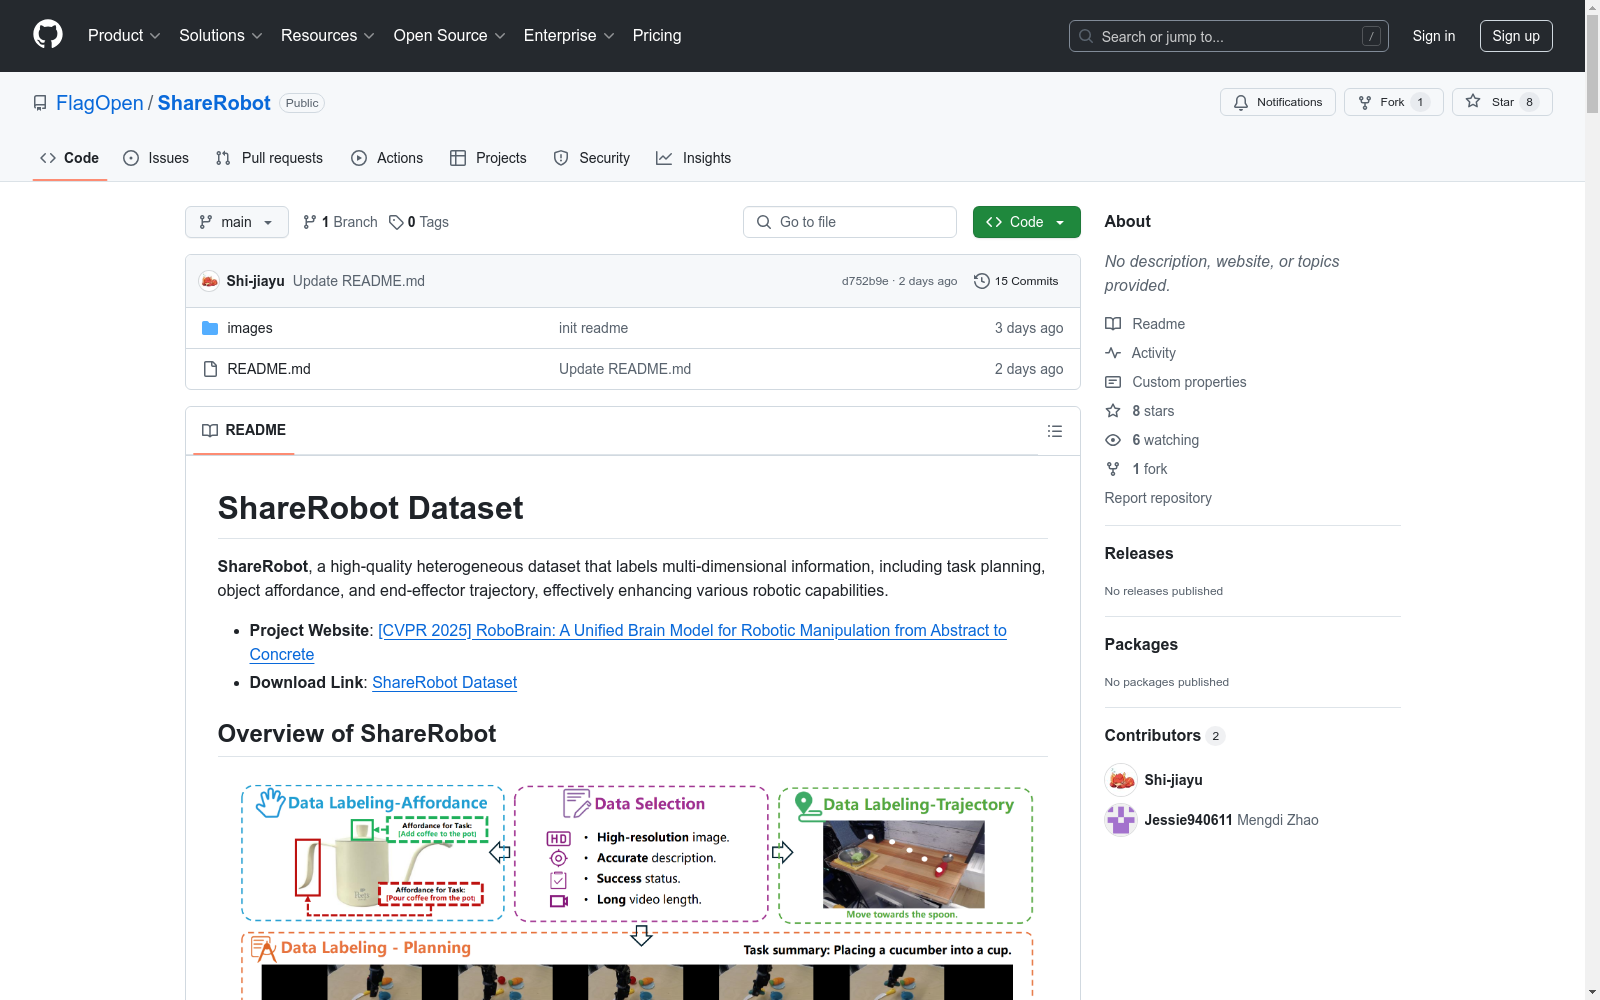The image size is (1600, 1000).
Task: Open the Contributors heading link
Action: coord(1165,735)
